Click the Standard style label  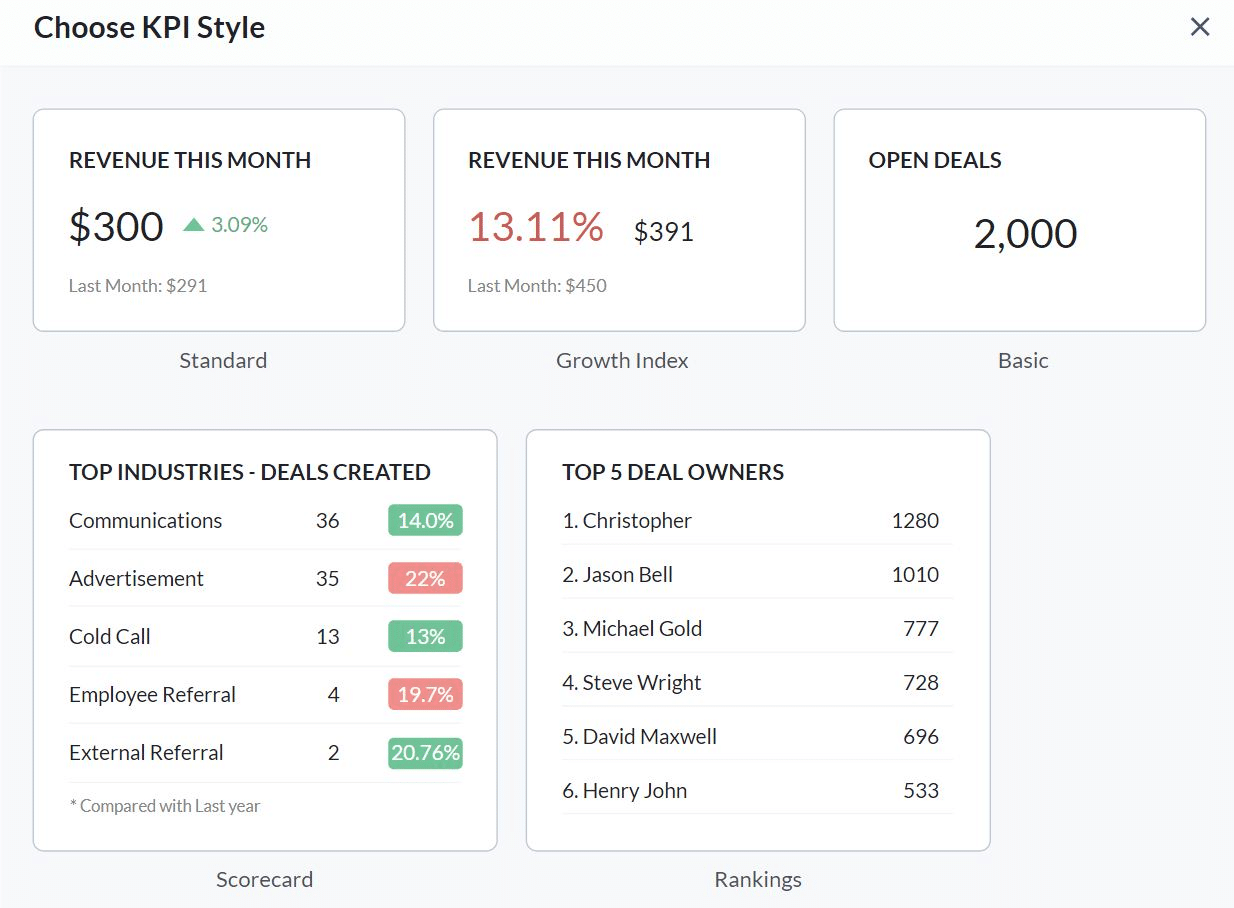(x=222, y=360)
